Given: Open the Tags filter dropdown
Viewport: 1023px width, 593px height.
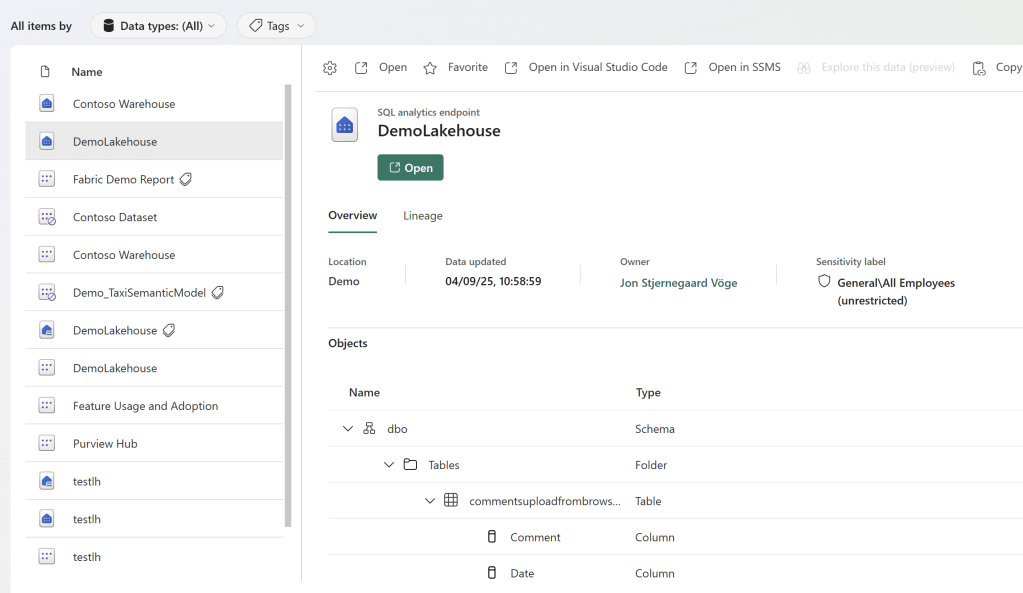Looking at the screenshot, I should 275,26.
